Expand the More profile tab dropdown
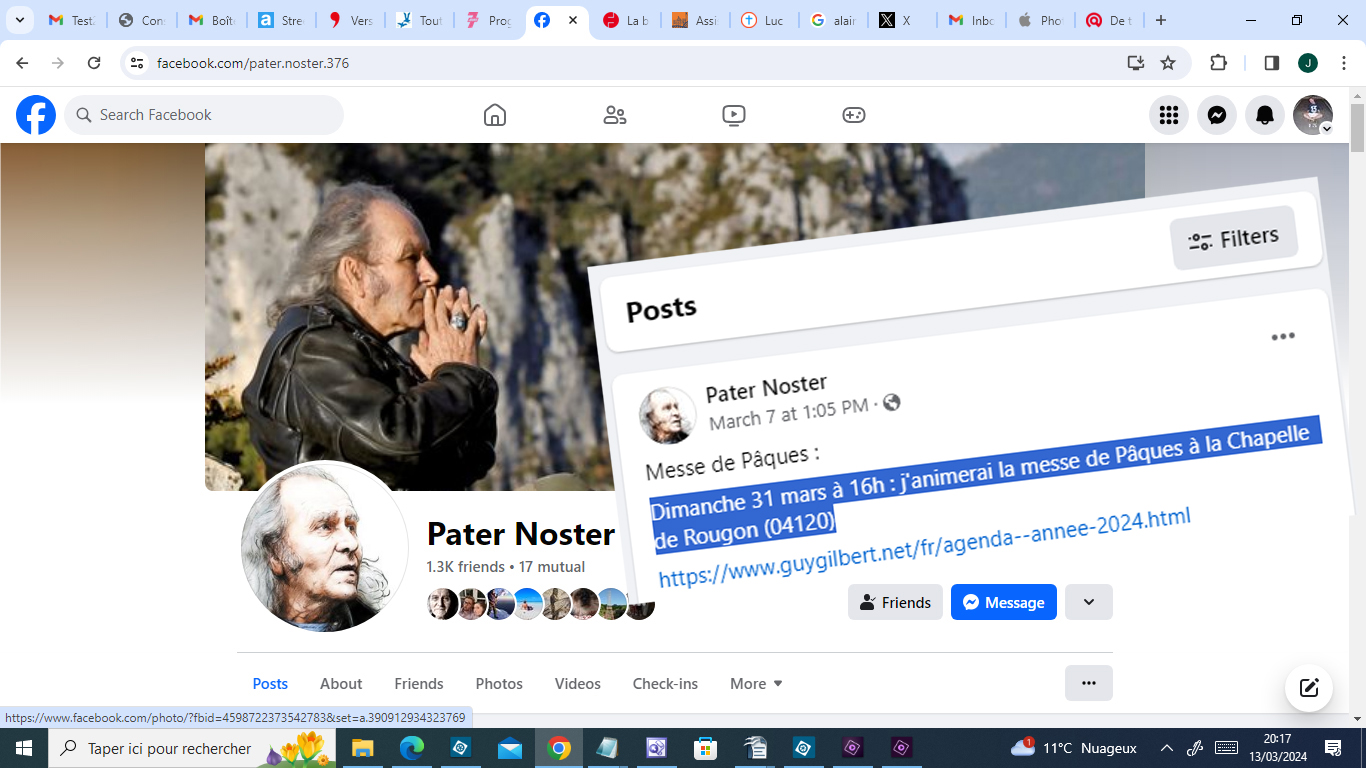The width and height of the screenshot is (1366, 768). [x=756, y=684]
